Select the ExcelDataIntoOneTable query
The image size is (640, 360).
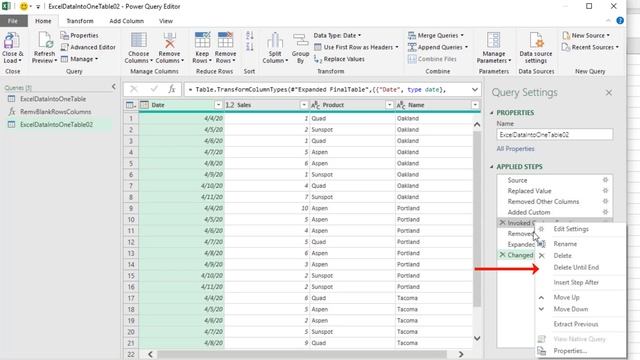click(x=53, y=99)
